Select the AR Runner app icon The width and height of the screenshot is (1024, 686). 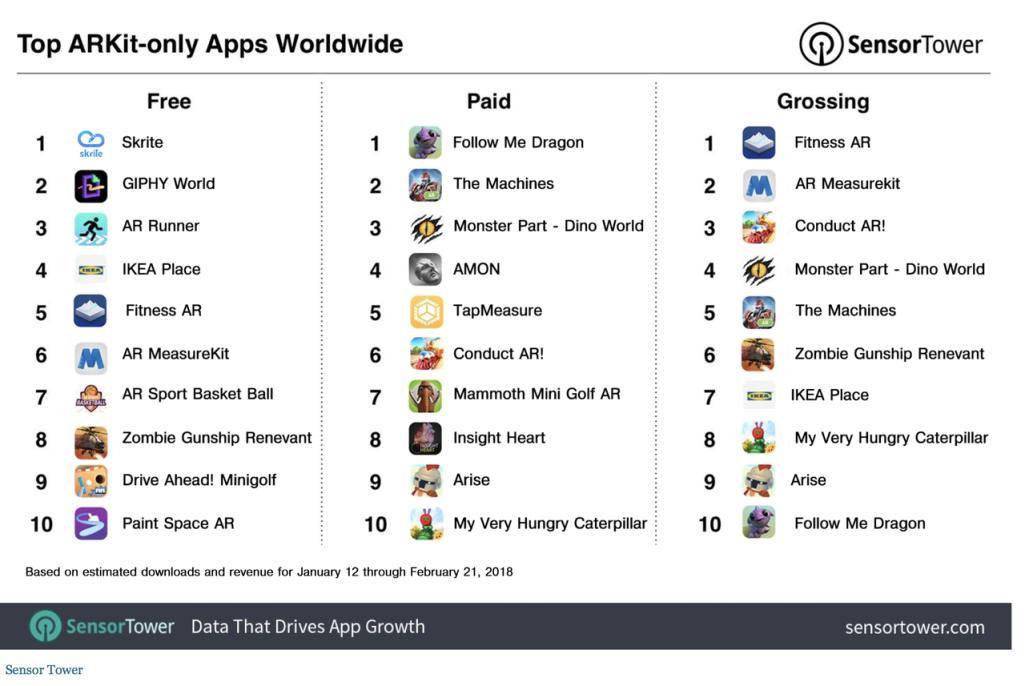pyautogui.click(x=91, y=228)
